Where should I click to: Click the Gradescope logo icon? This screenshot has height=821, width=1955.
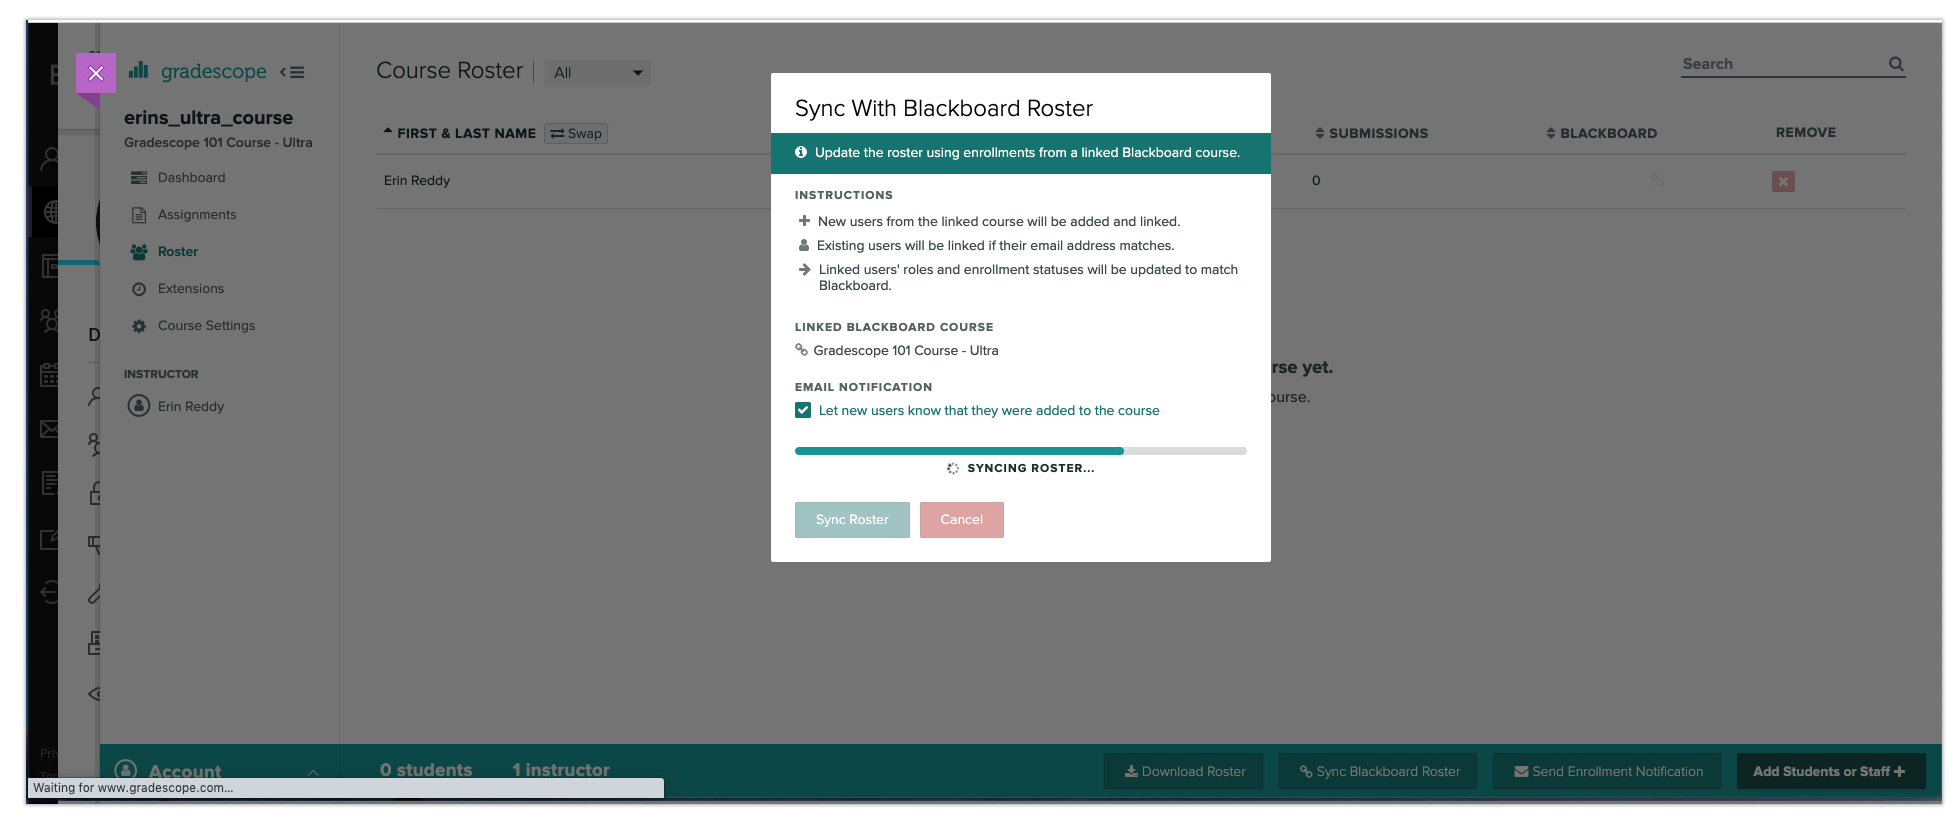click(139, 70)
